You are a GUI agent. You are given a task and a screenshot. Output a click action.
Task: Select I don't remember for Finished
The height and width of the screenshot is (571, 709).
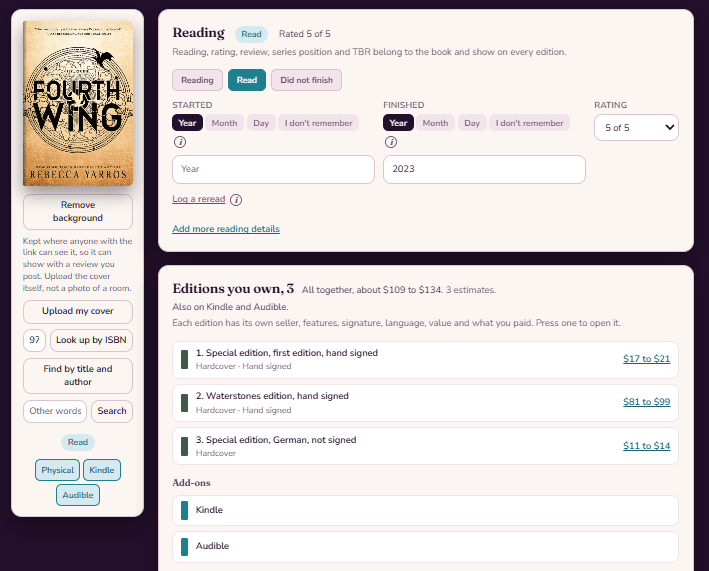[x=529, y=123]
